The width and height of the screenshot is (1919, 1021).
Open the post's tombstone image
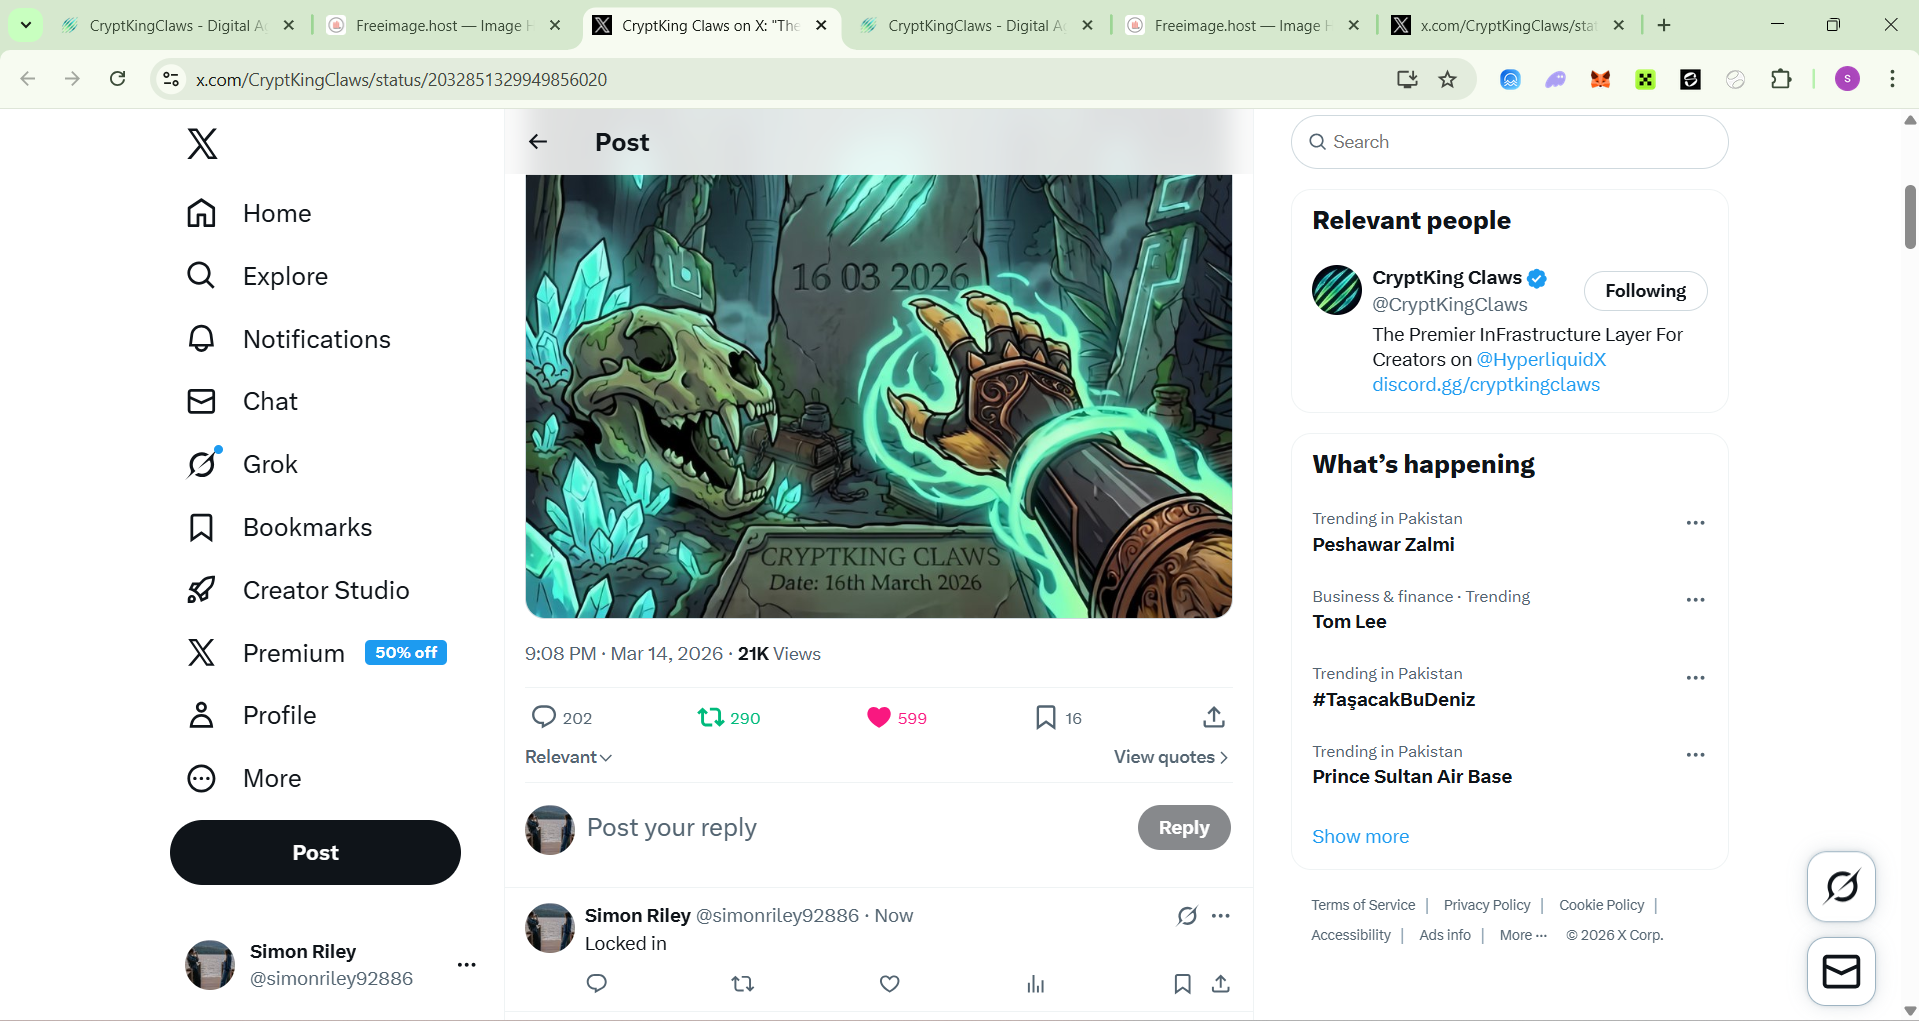878,396
